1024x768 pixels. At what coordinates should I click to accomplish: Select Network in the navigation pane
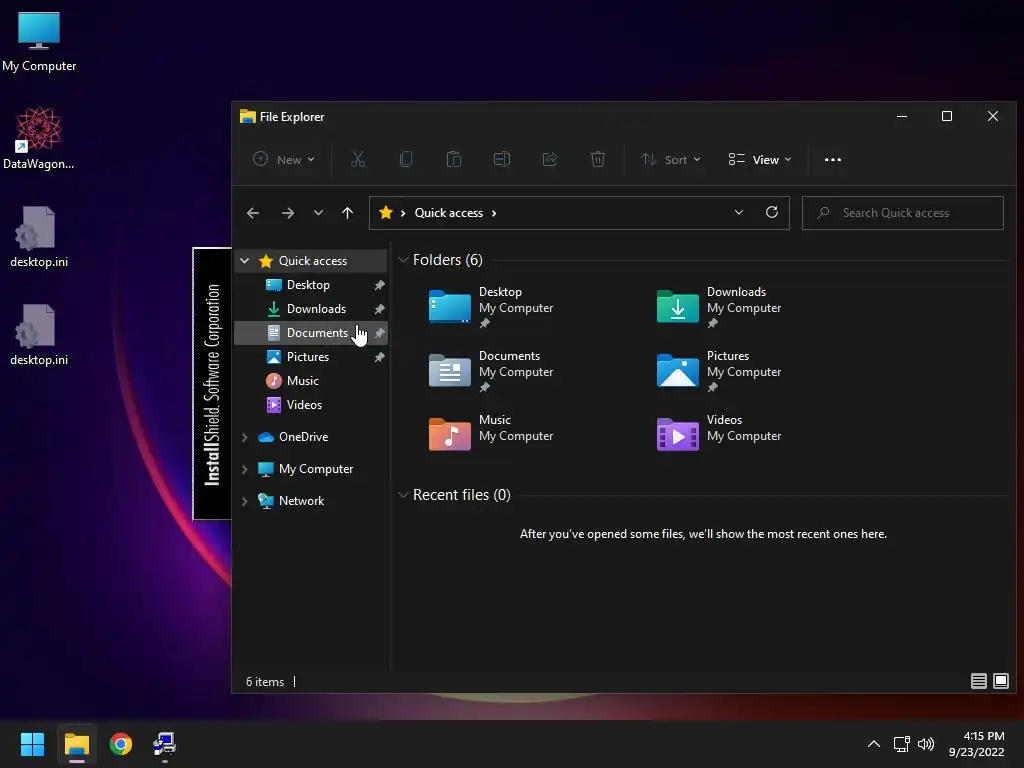coord(311,501)
